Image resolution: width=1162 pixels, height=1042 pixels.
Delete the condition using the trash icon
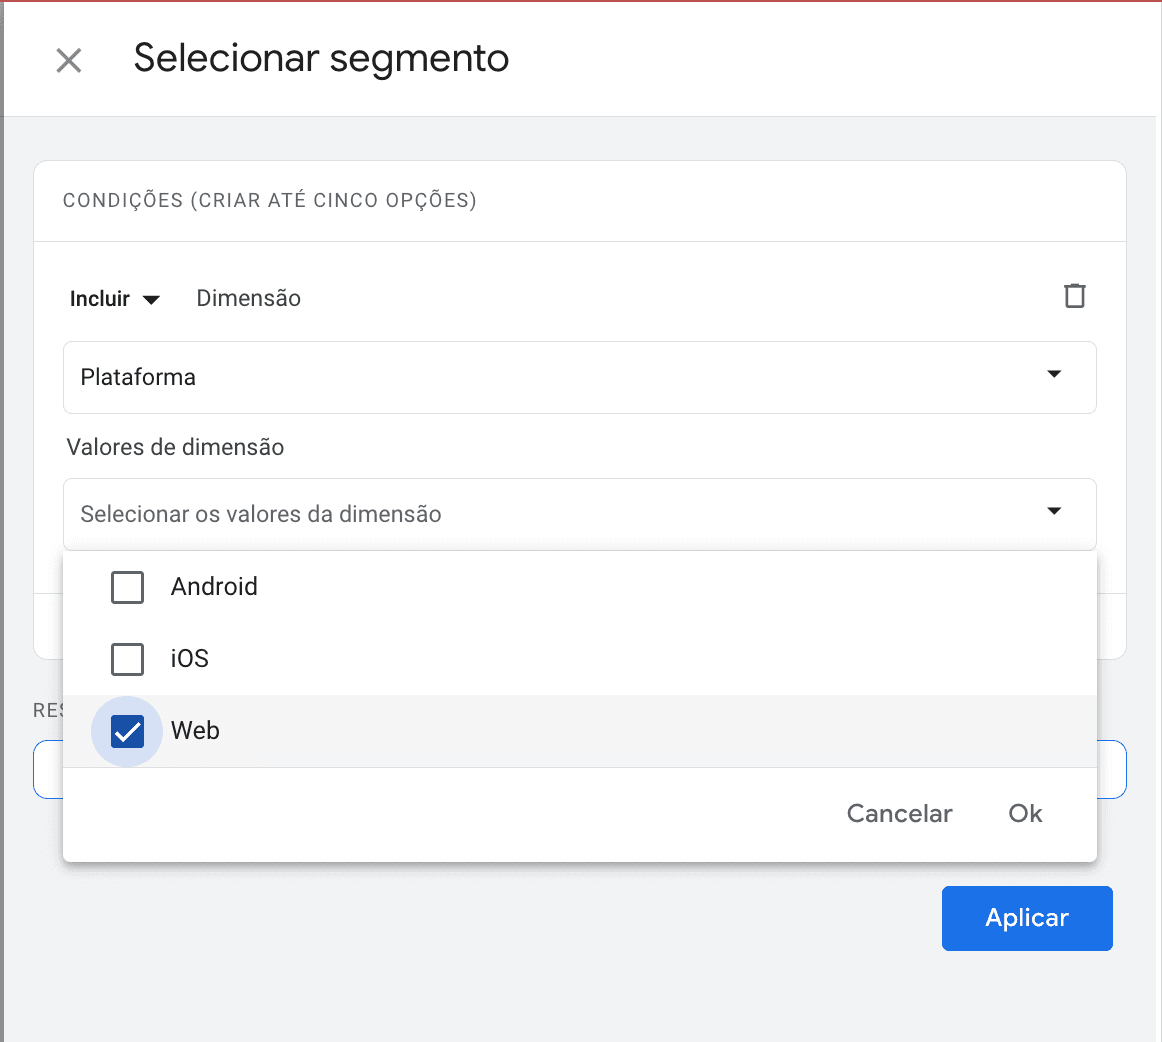coord(1075,296)
